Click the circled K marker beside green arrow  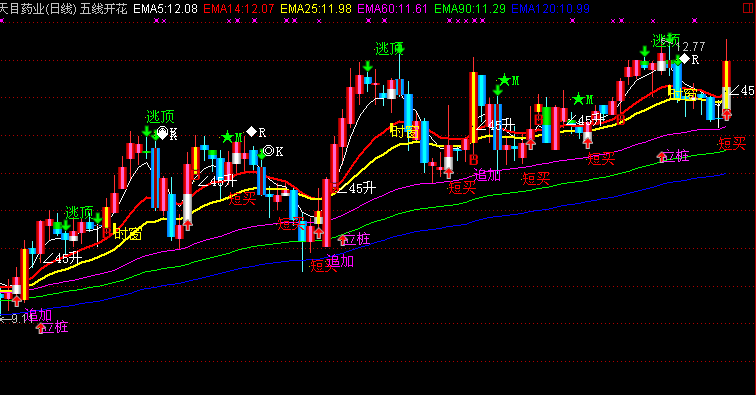tap(273, 151)
